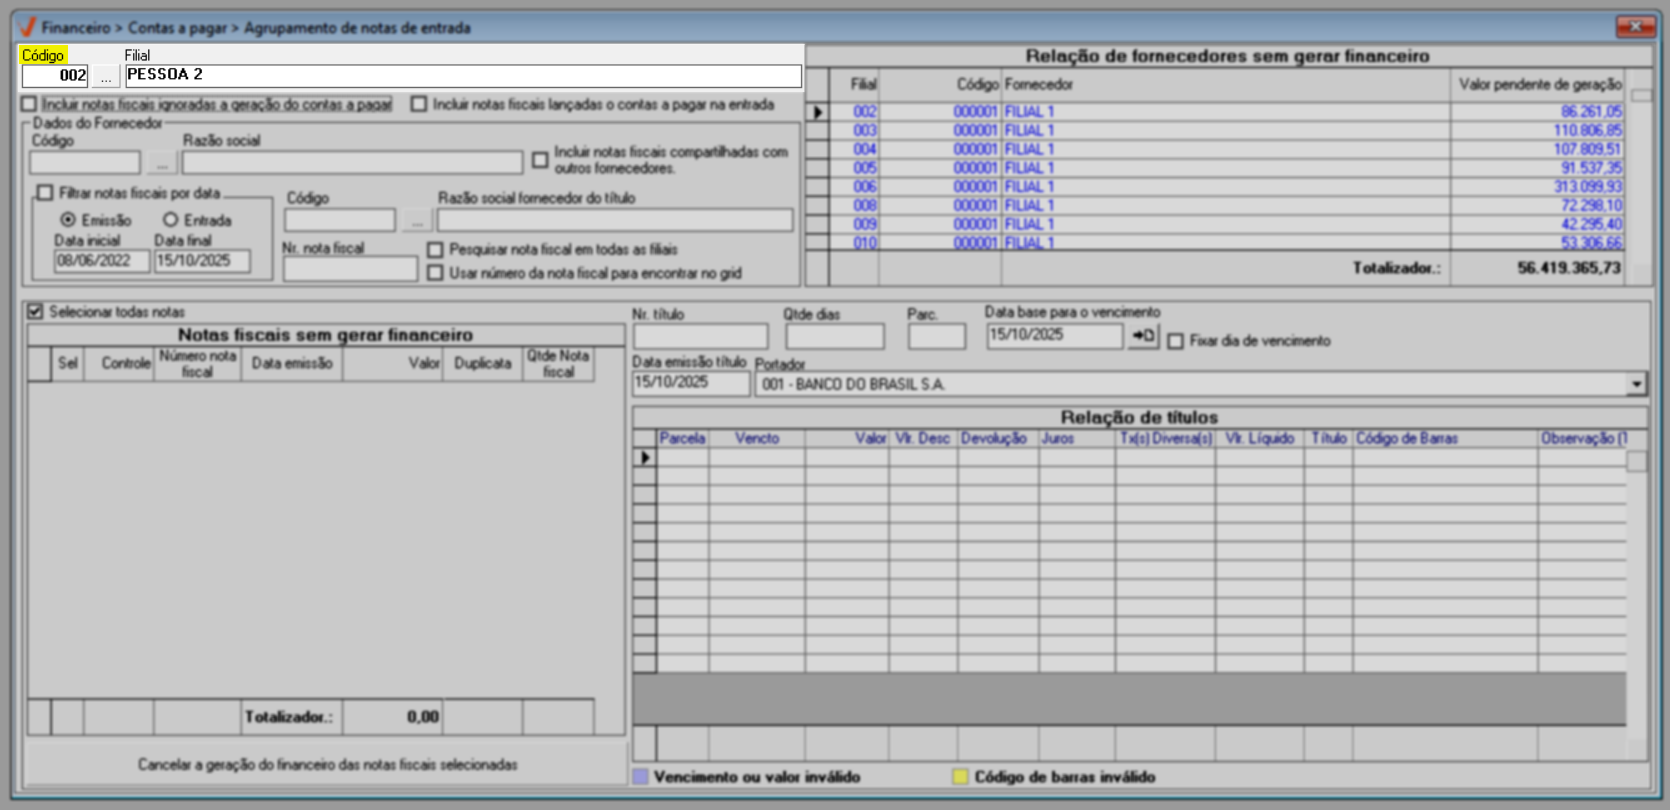Select the 'Entrada' radio button
This screenshot has width=1670, height=810.
point(171,220)
